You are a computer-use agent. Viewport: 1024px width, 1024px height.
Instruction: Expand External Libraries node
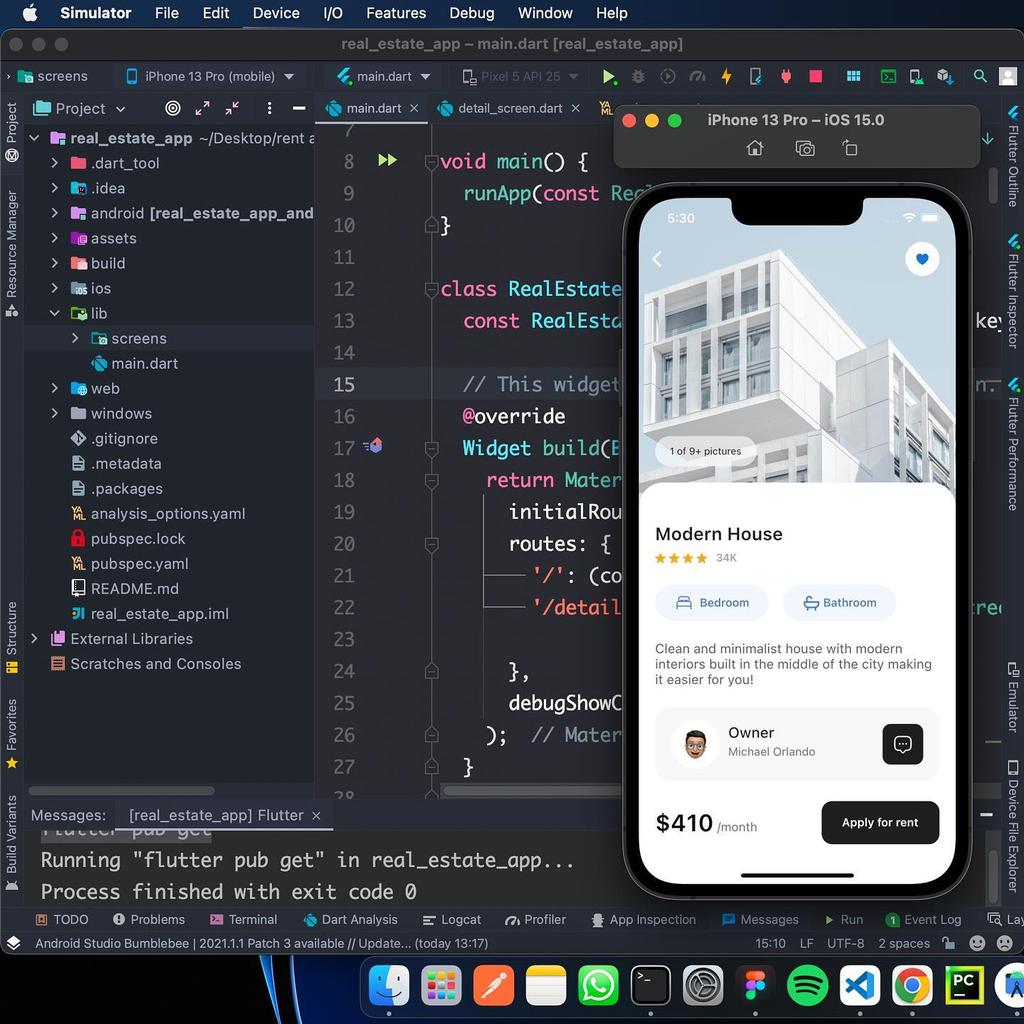click(x=35, y=638)
